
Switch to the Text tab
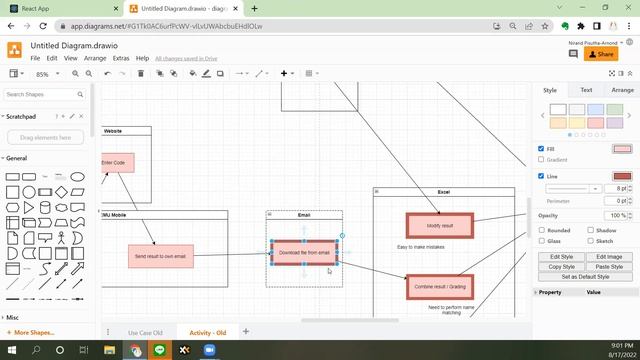click(586, 90)
